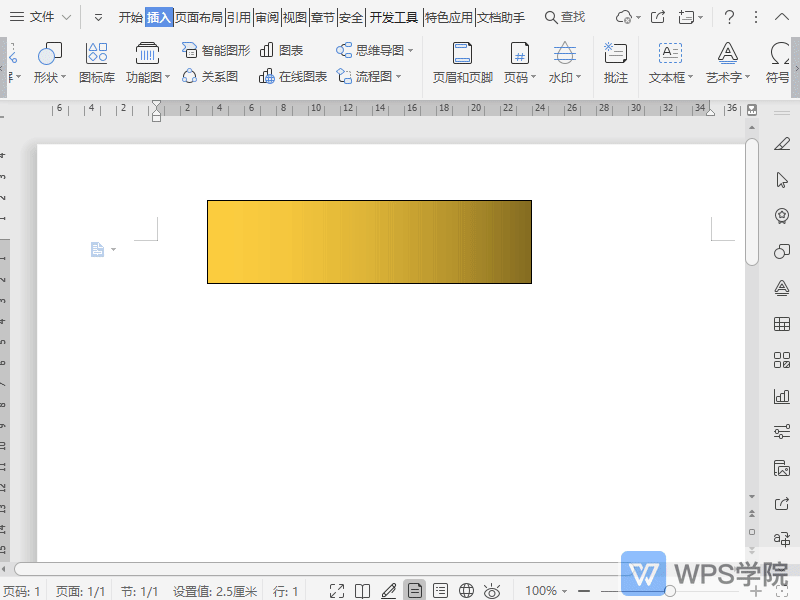The image size is (800, 600).
Task: Open the 关系图 relationship diagram tool
Action: tap(210, 76)
